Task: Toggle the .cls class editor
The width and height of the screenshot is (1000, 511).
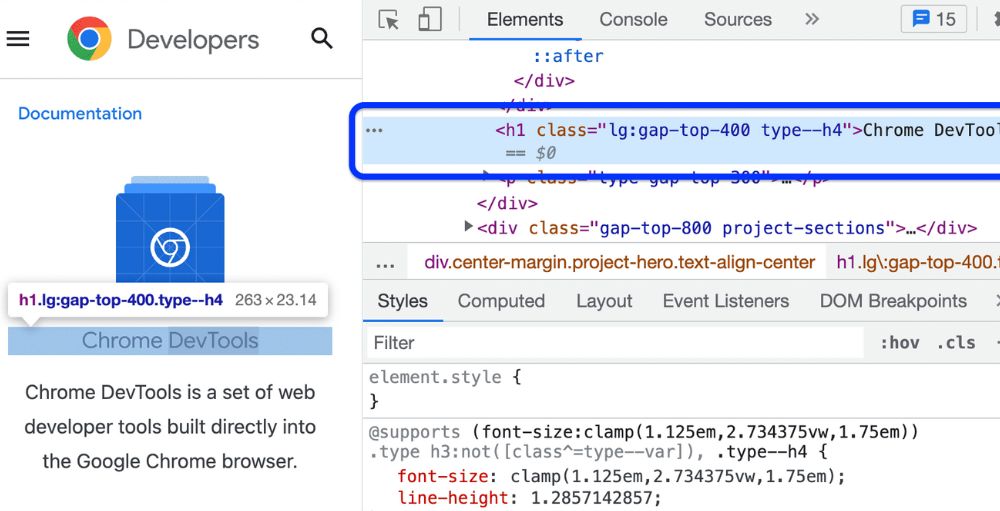Action: pyautogui.click(x=958, y=343)
